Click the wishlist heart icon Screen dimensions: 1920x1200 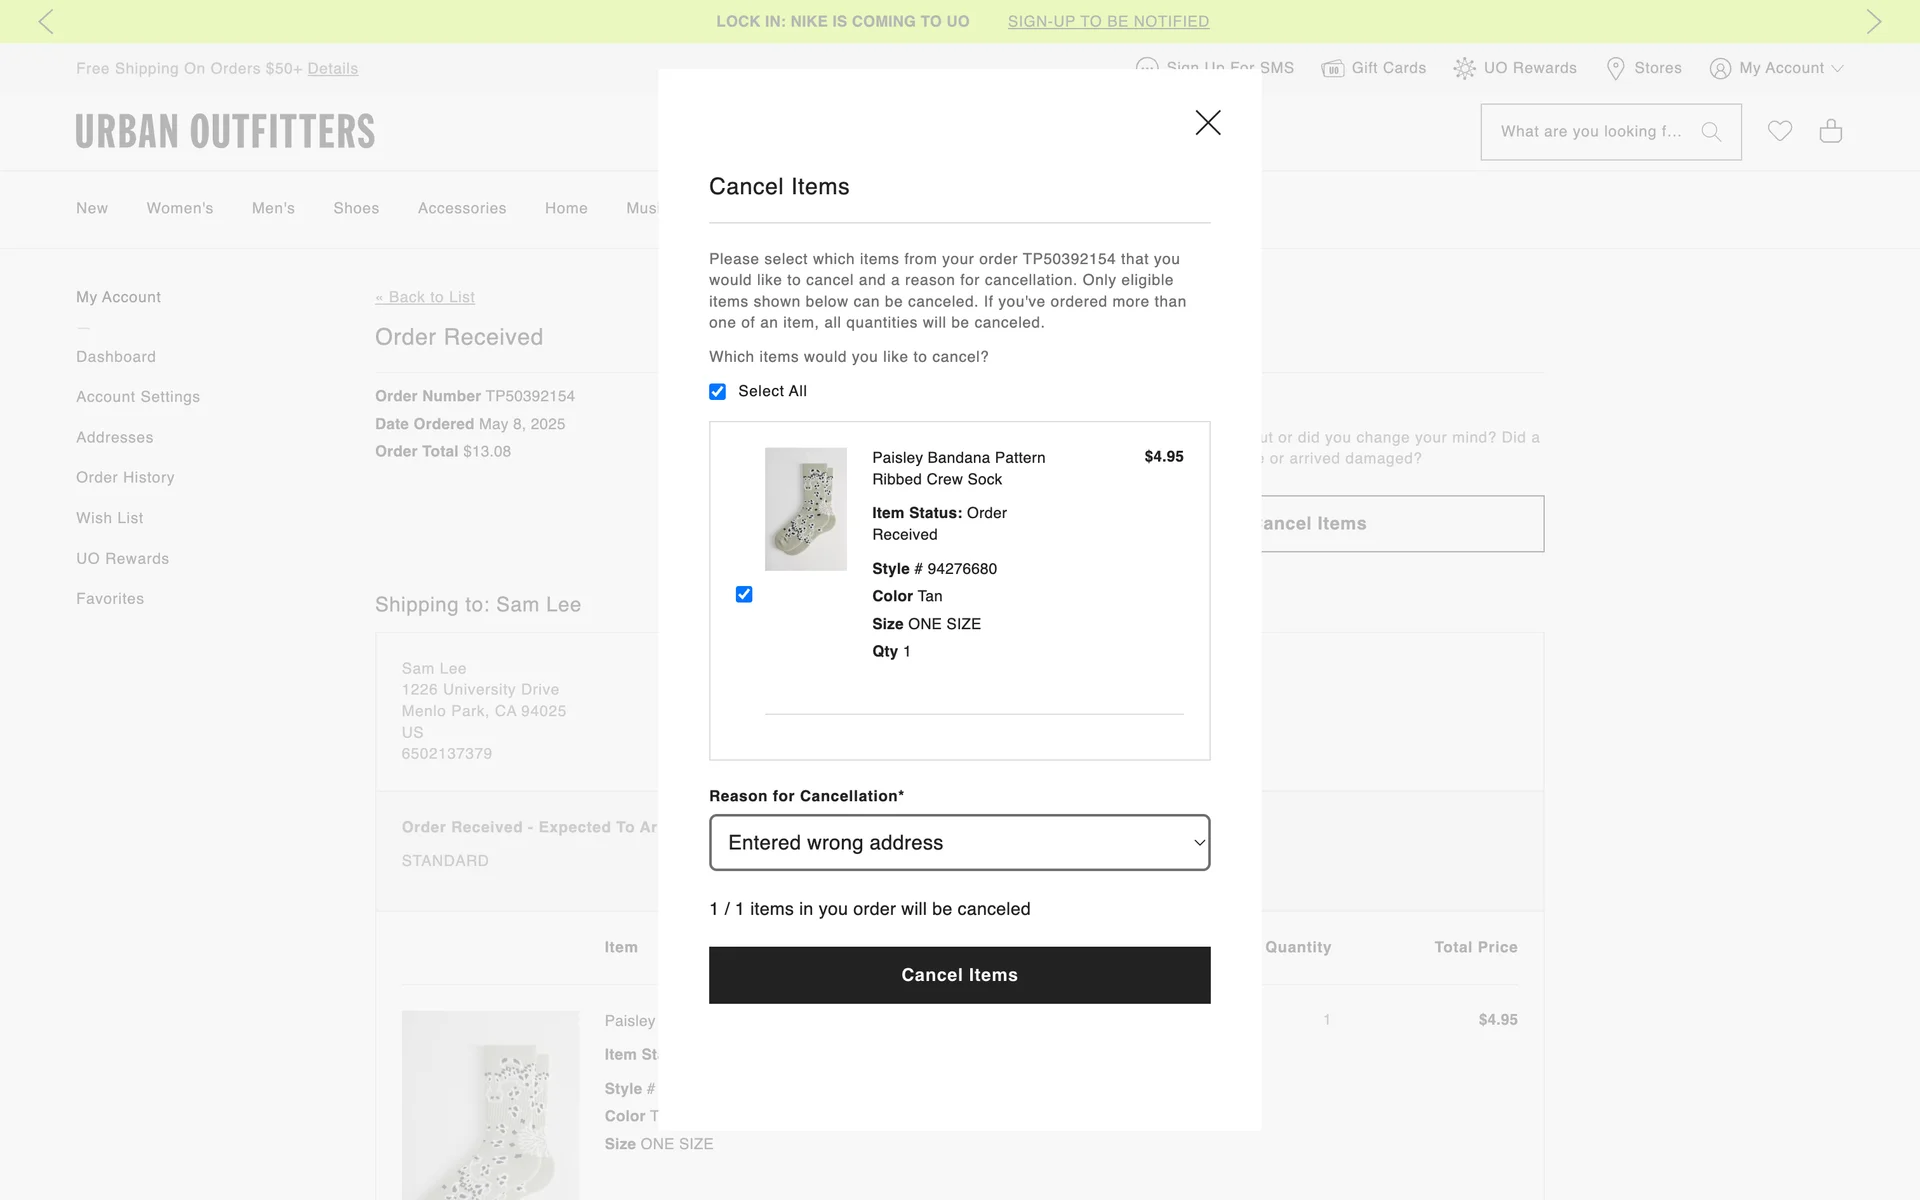coord(1779,131)
